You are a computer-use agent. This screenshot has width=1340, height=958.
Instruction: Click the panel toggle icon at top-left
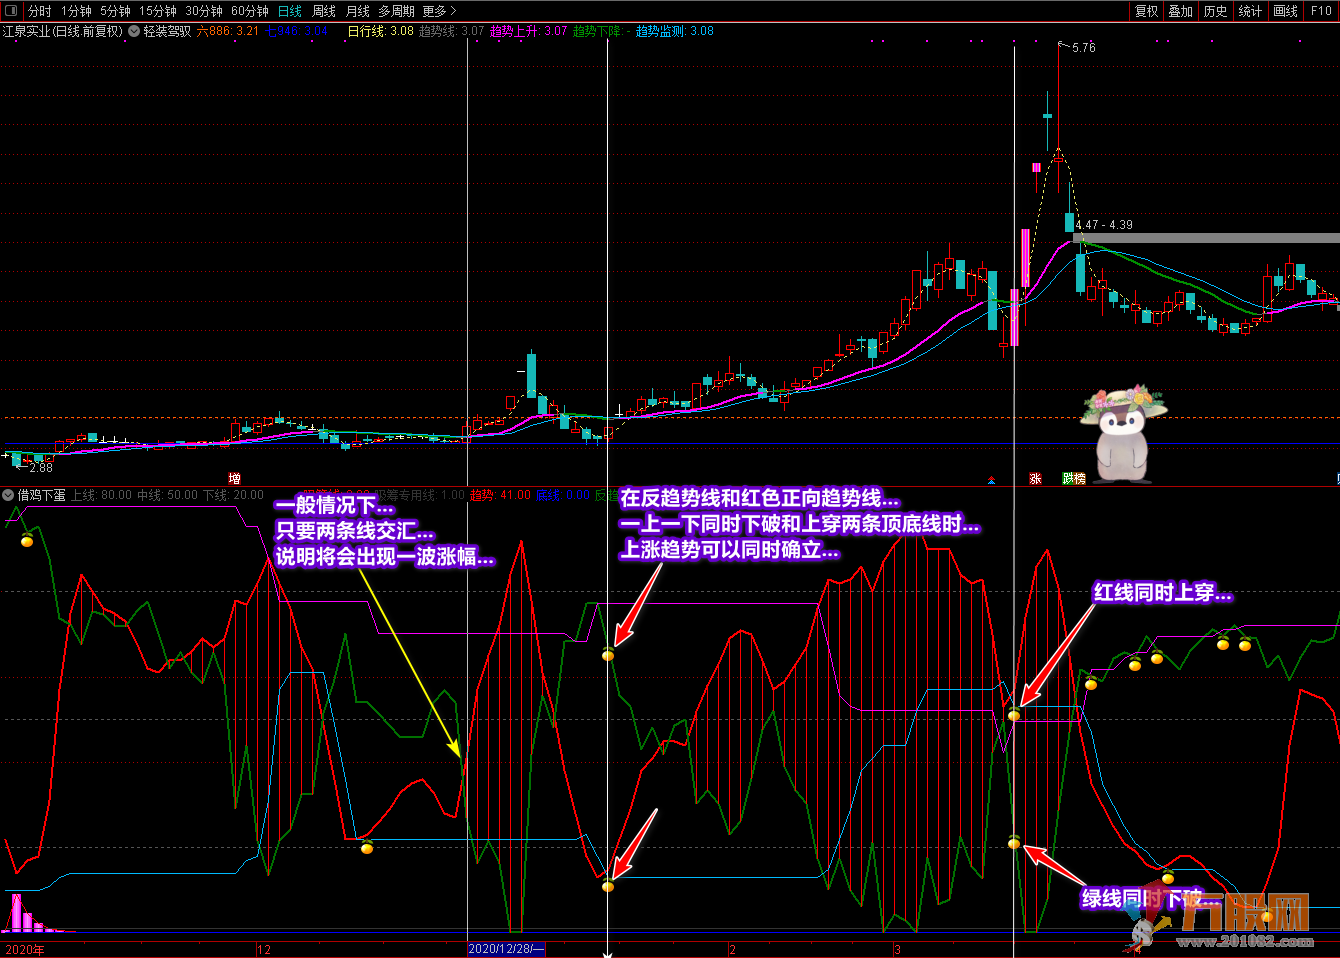(11, 11)
